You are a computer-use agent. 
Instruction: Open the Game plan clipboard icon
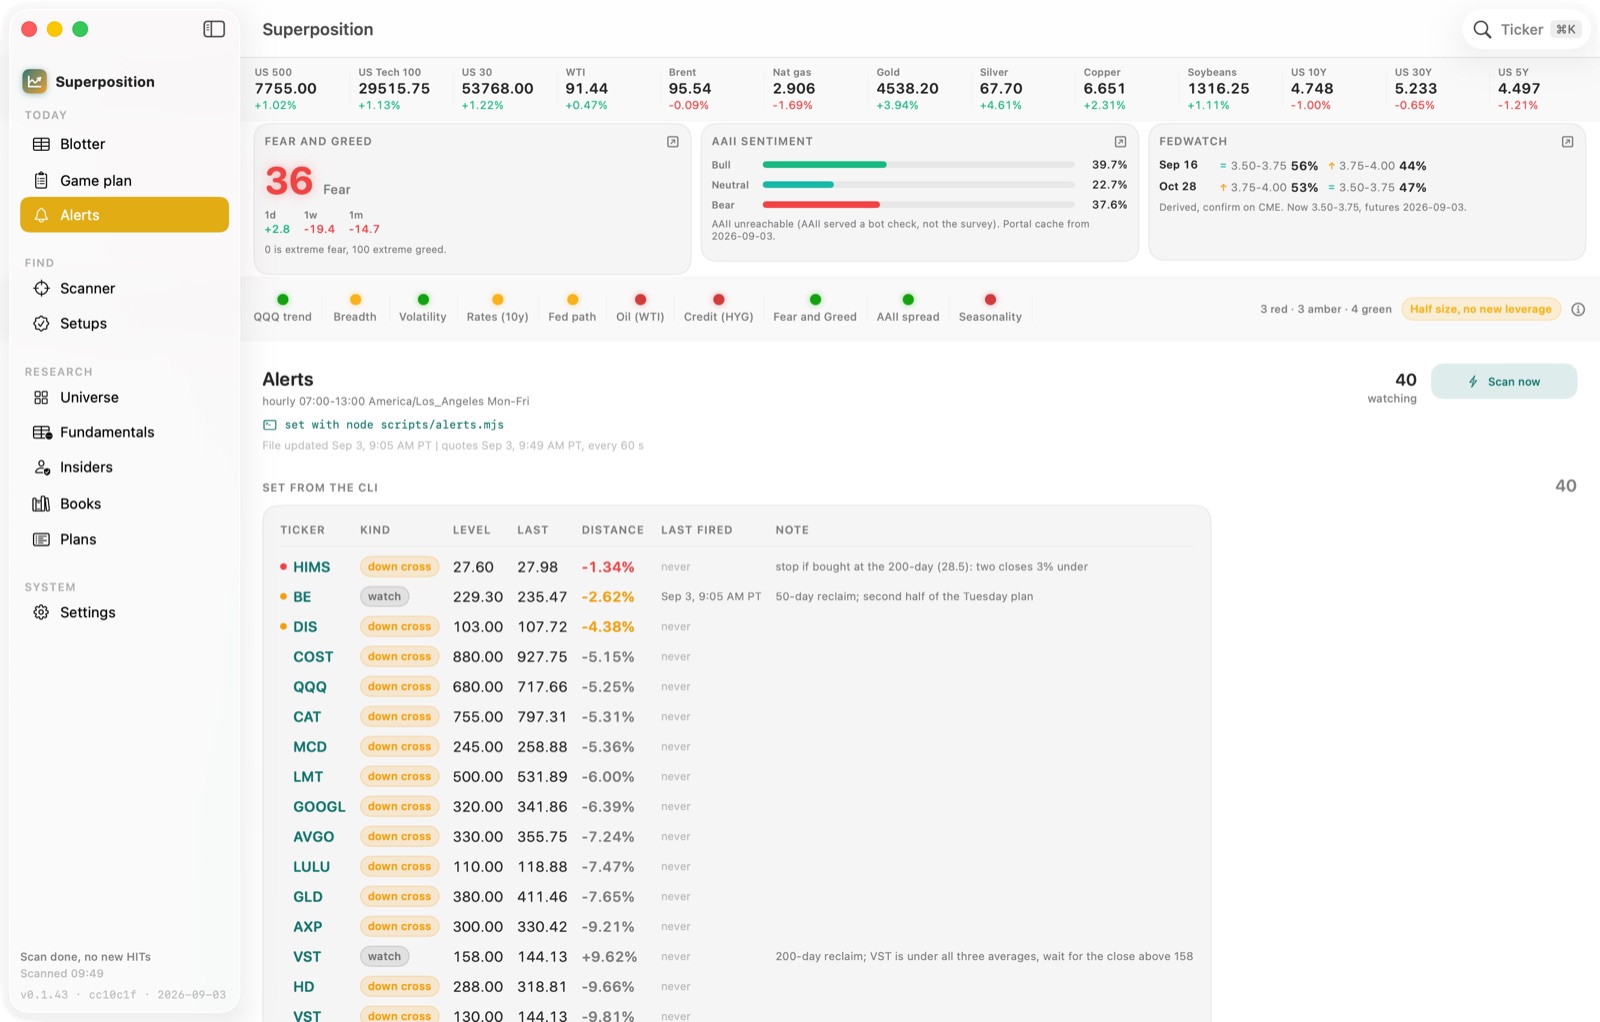click(x=41, y=180)
